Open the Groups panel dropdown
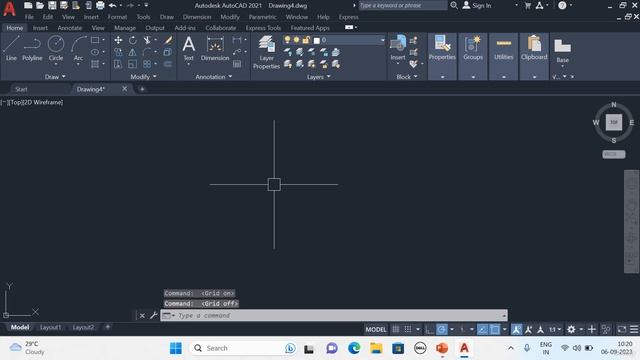Image resolution: width=640 pixels, height=360 pixels. (x=473, y=77)
